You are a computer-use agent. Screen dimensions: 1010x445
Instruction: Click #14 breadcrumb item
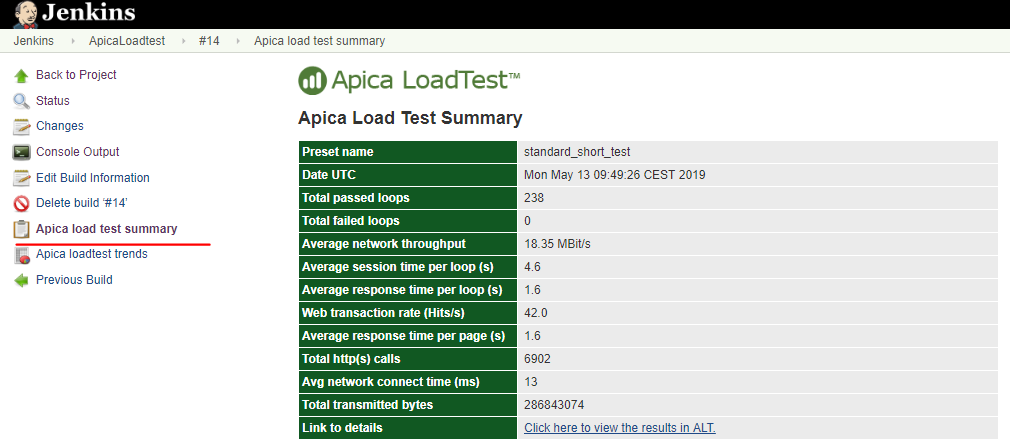(x=209, y=41)
